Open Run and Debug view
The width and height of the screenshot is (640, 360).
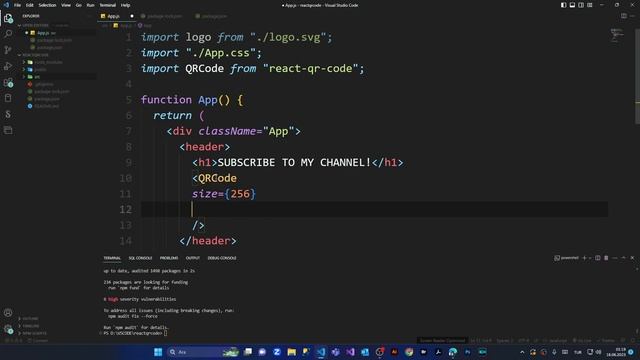(x=8, y=66)
